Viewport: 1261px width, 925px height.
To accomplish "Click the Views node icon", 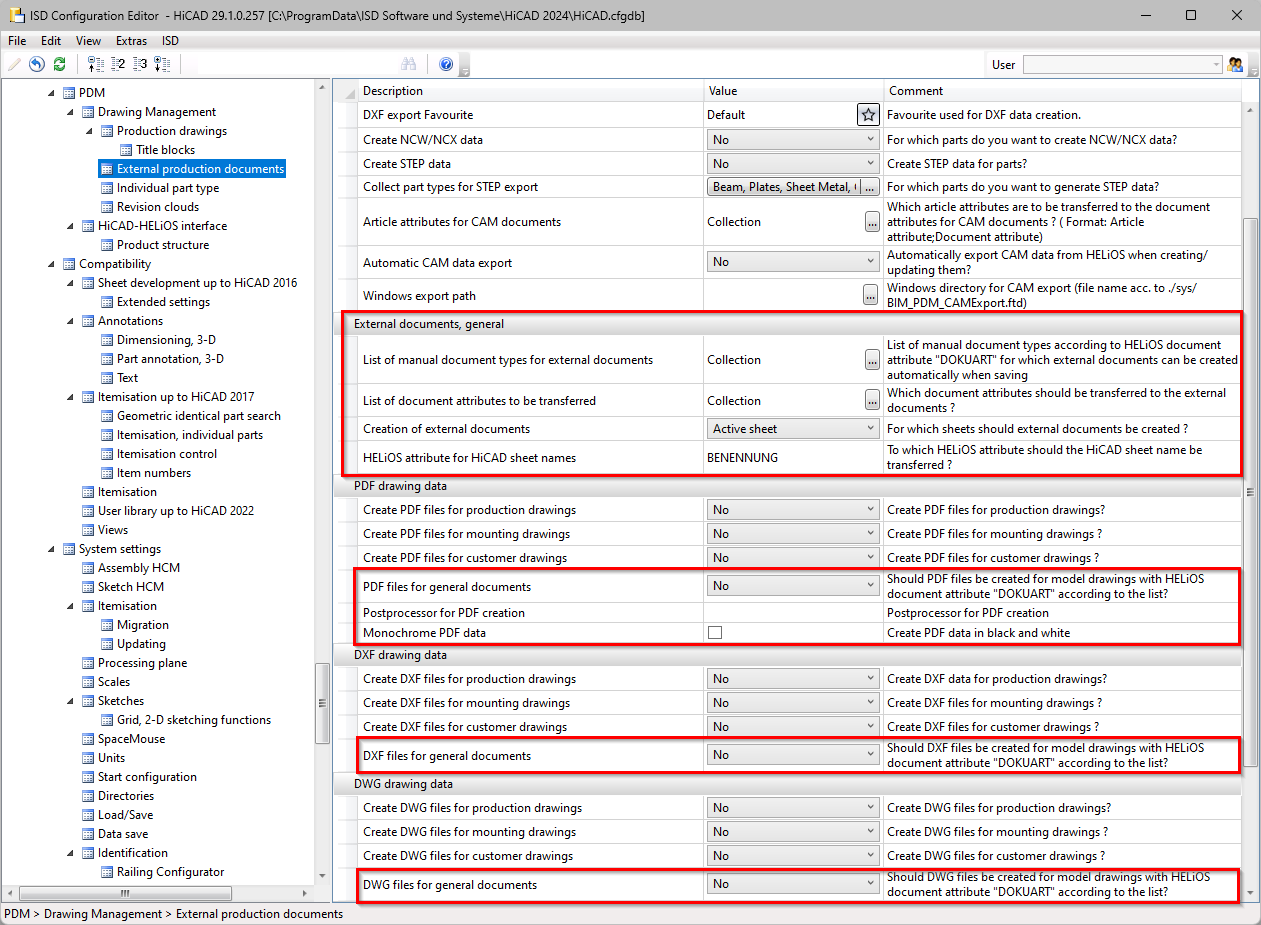I will pos(88,530).
